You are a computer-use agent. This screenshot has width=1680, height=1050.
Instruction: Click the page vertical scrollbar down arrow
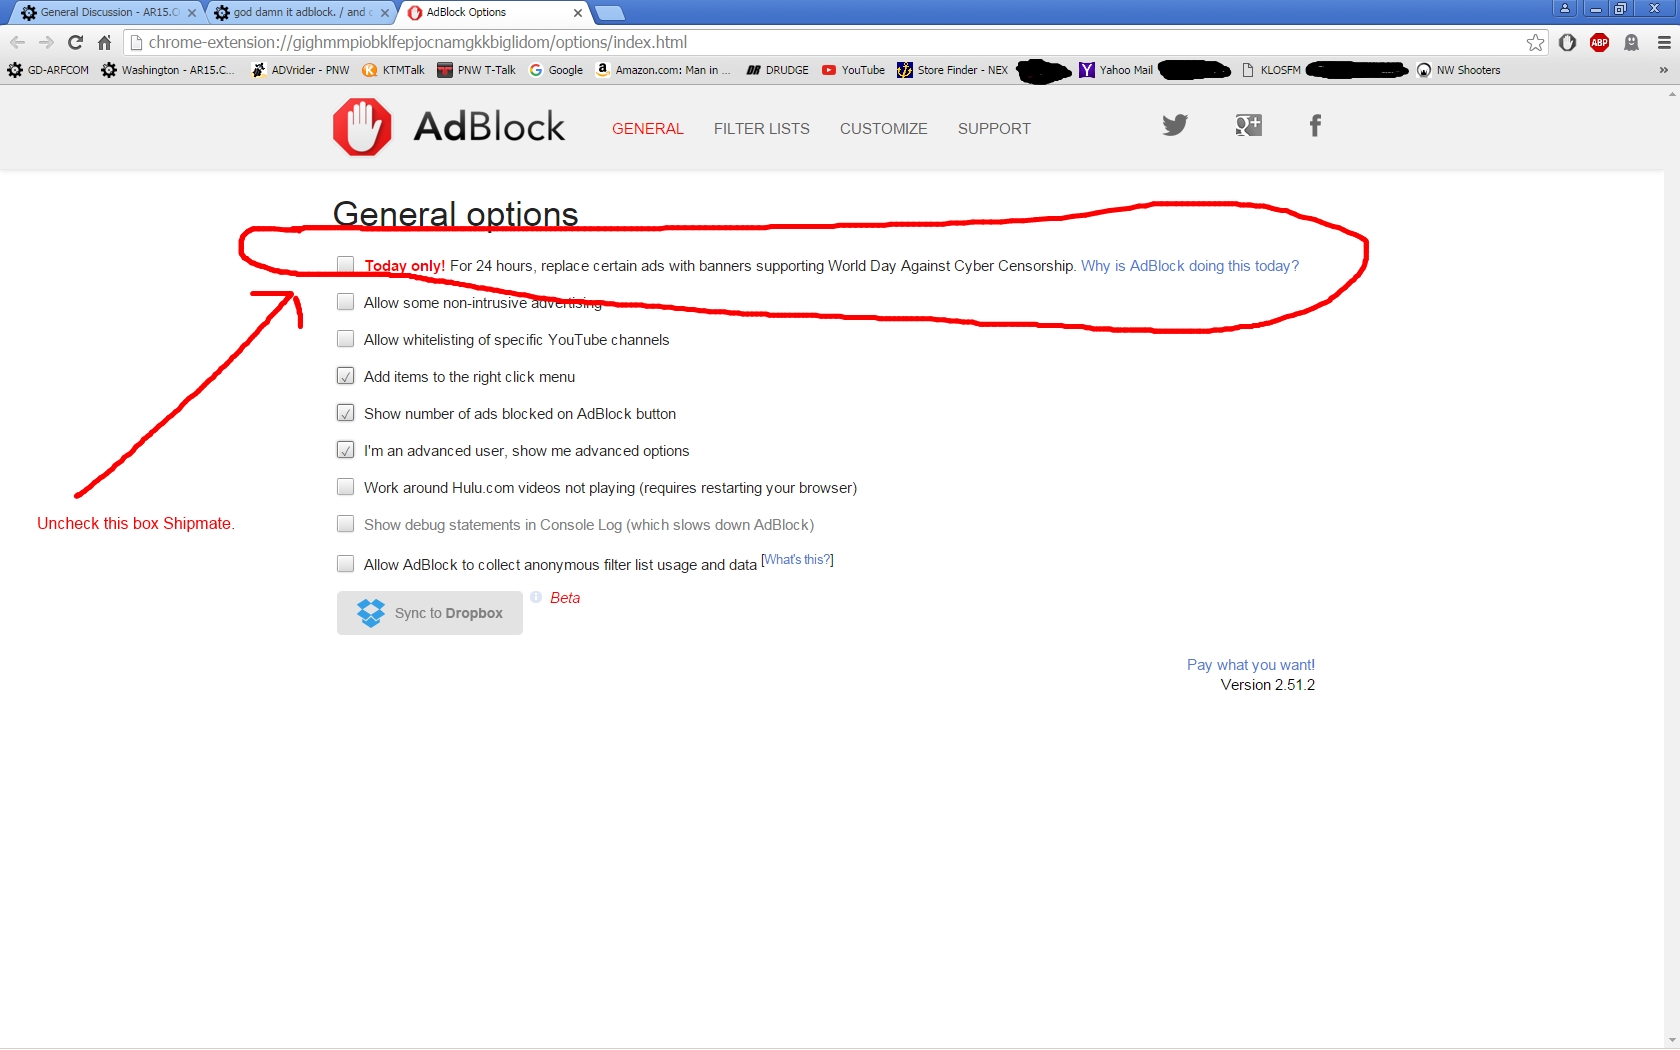click(1672, 1041)
